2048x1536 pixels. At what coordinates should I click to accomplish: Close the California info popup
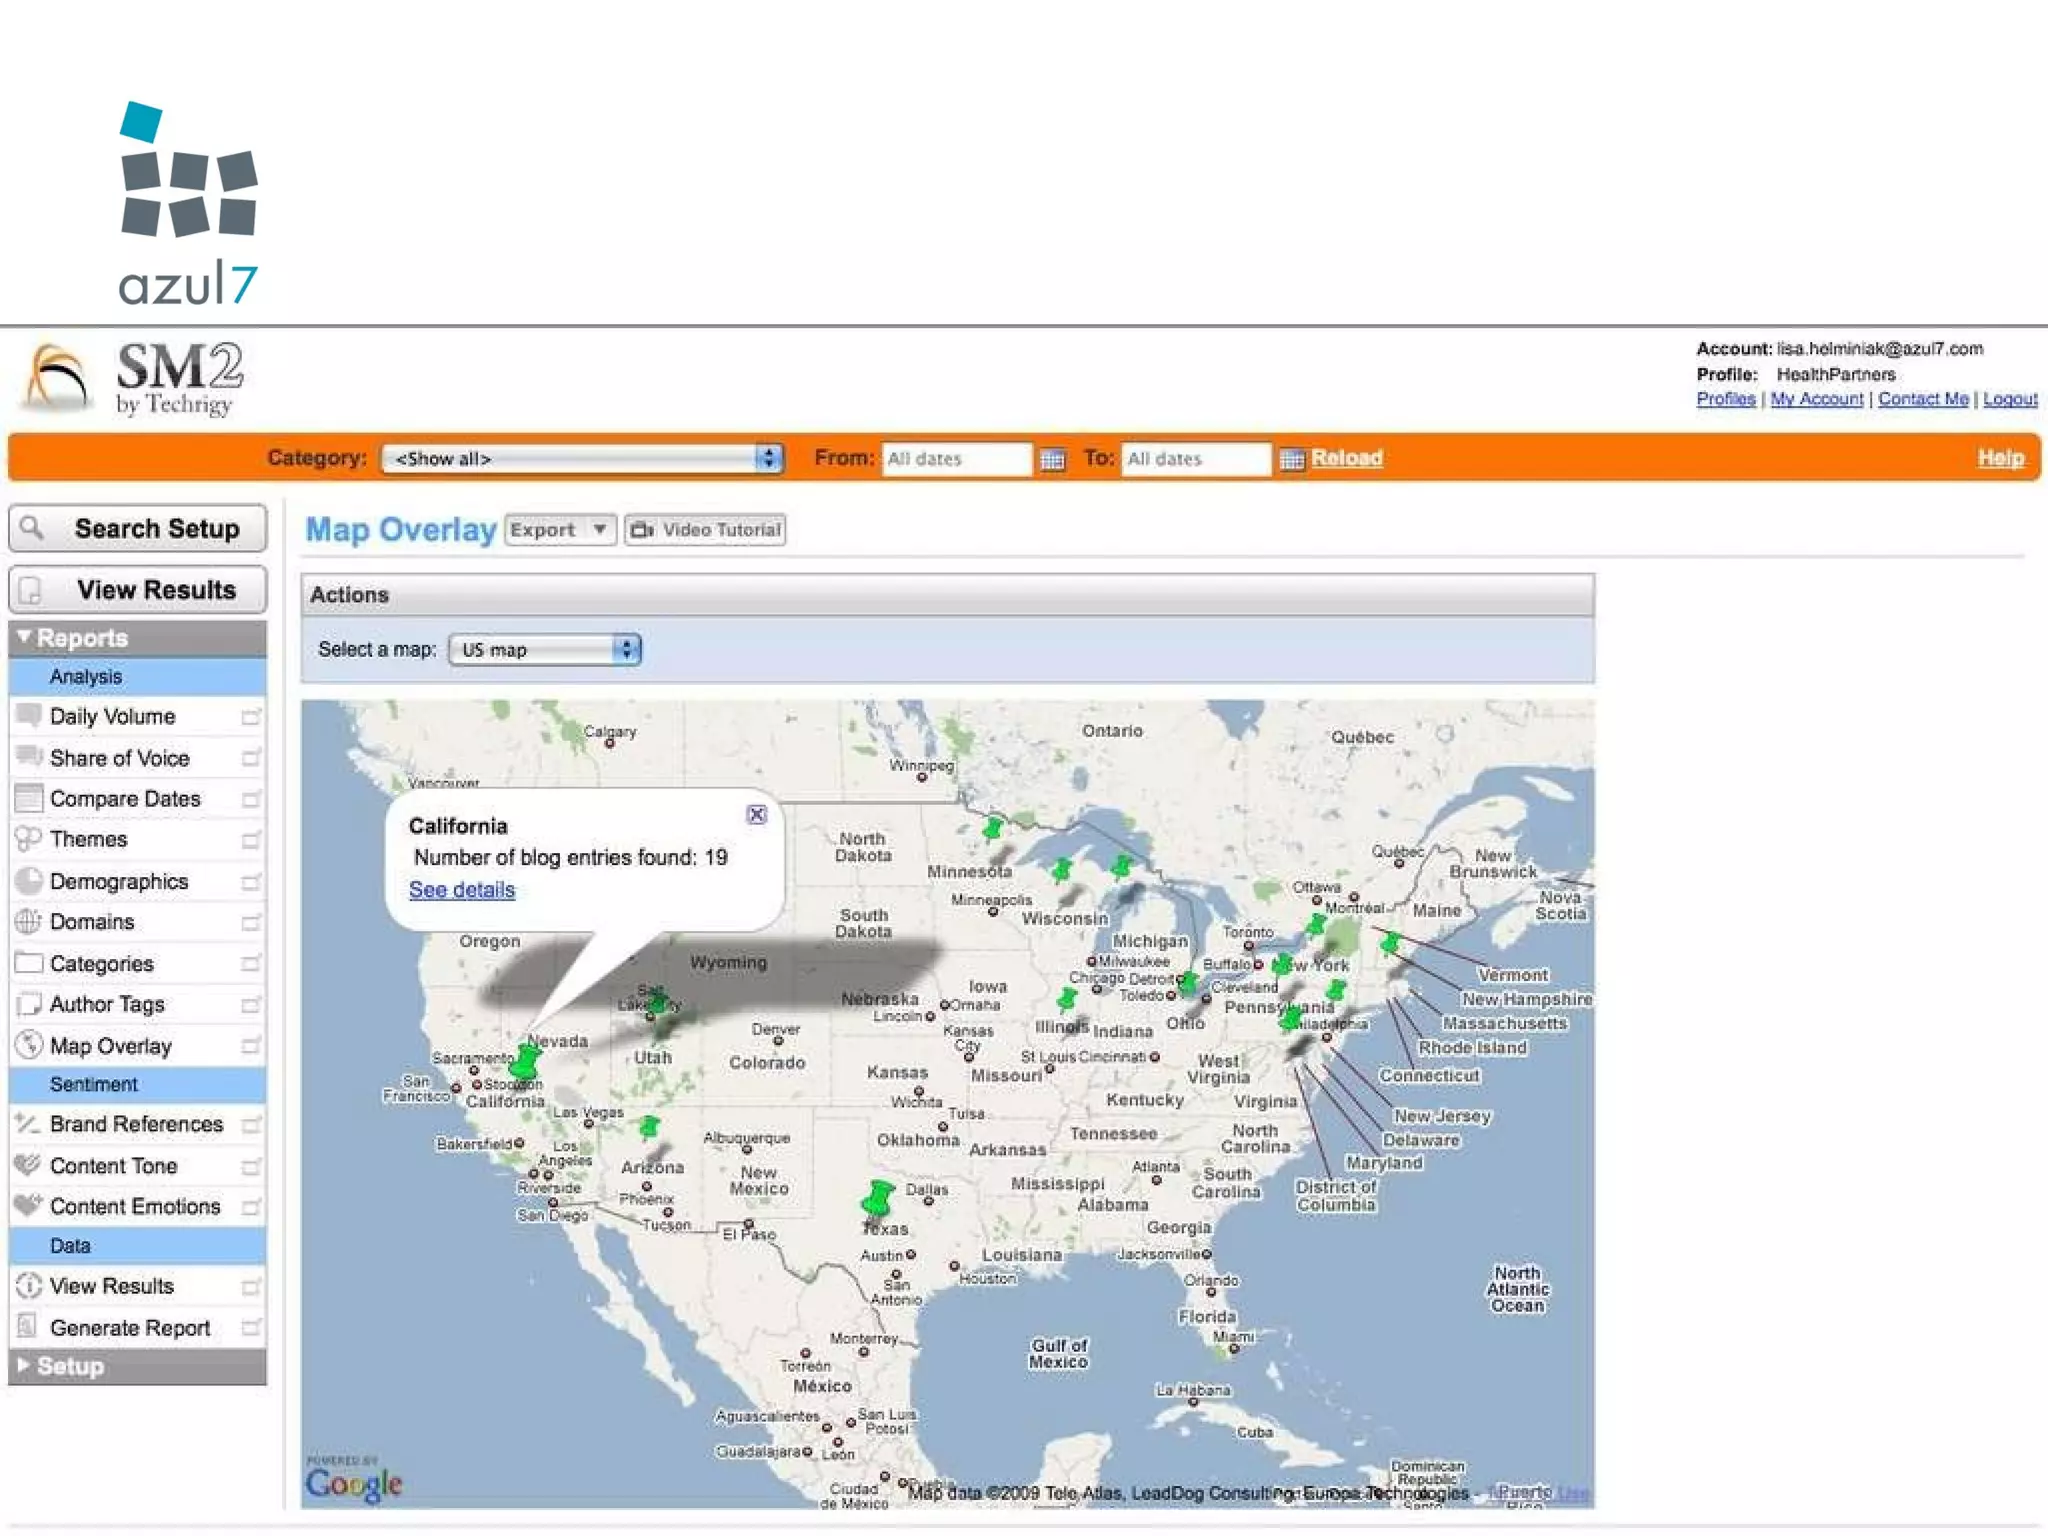point(757,814)
